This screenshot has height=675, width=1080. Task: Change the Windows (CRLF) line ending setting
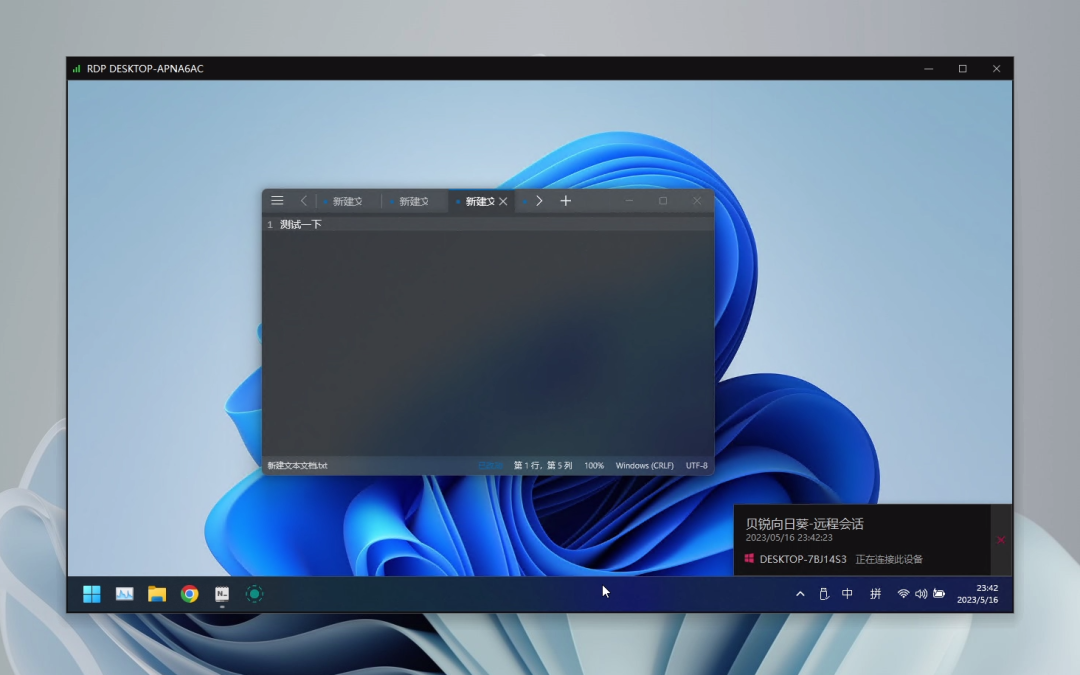[645, 466]
